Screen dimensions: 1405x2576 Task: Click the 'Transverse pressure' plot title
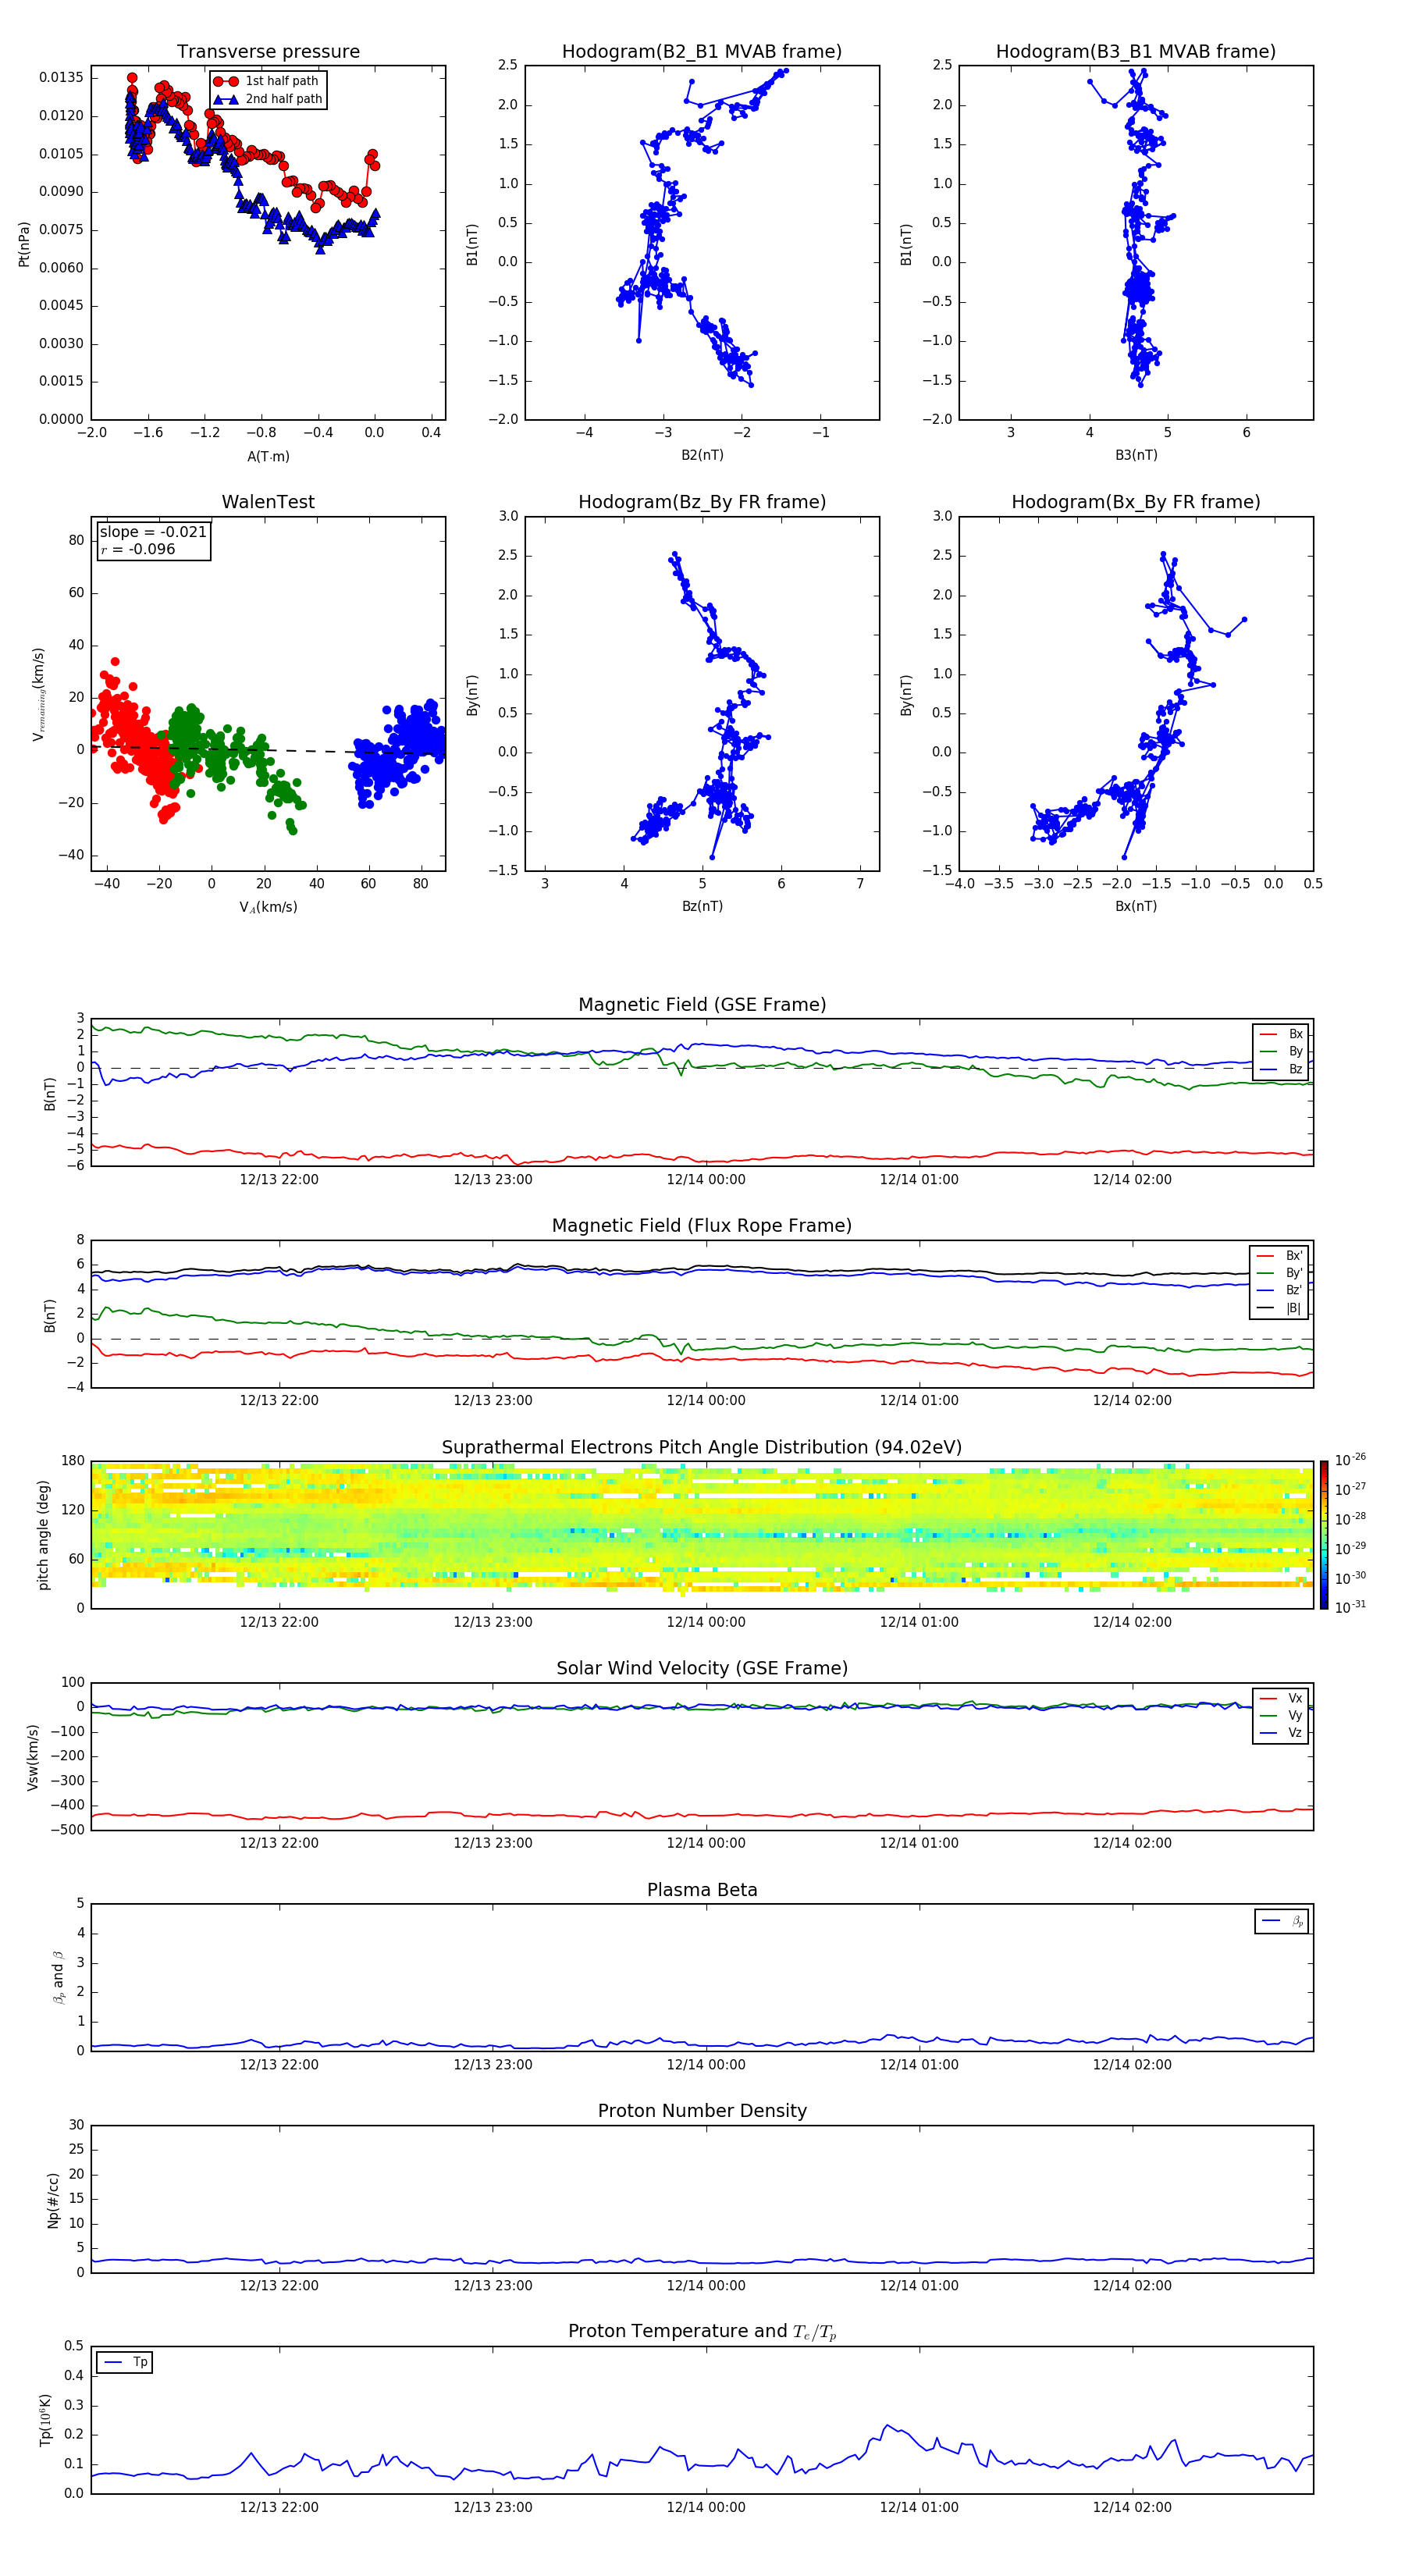click(268, 51)
